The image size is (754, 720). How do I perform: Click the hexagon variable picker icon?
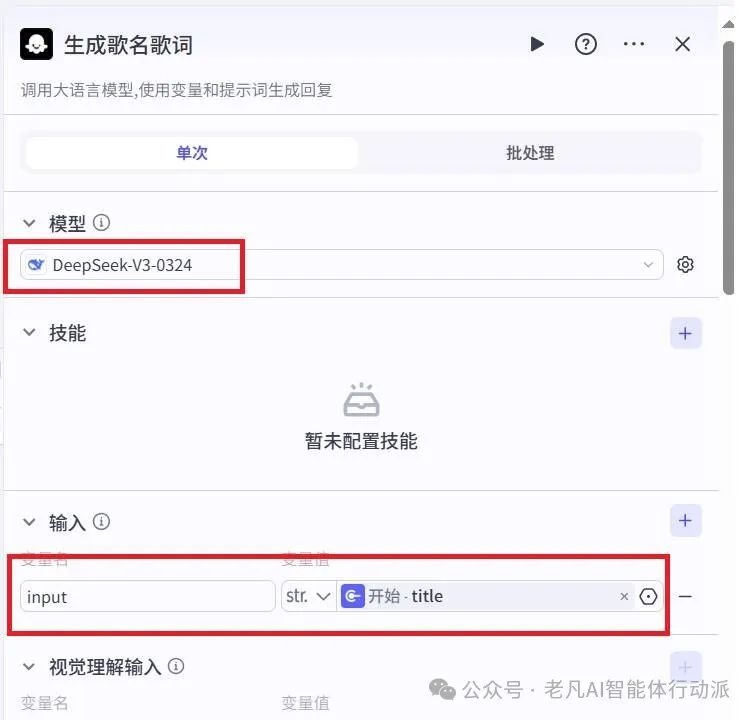coord(648,596)
